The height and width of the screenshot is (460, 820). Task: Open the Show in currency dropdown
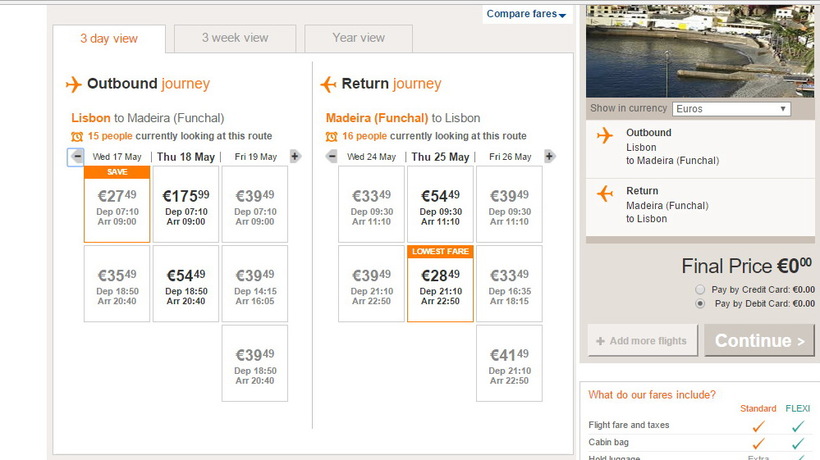pos(731,109)
